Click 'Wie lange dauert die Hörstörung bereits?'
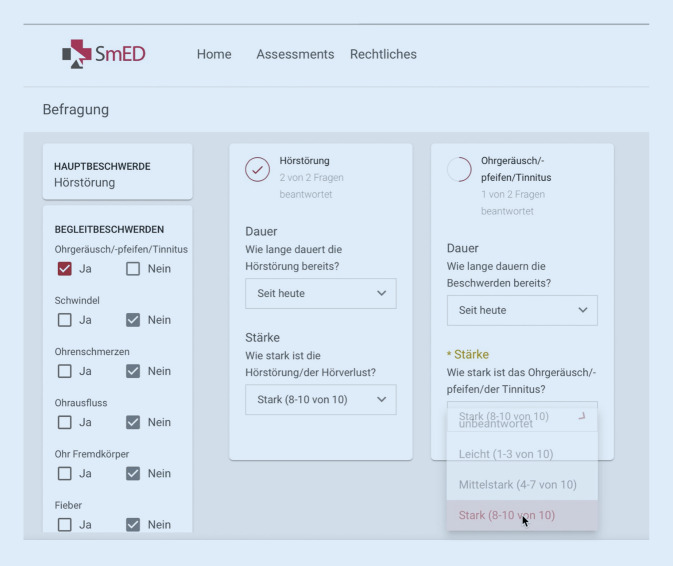 (294, 258)
